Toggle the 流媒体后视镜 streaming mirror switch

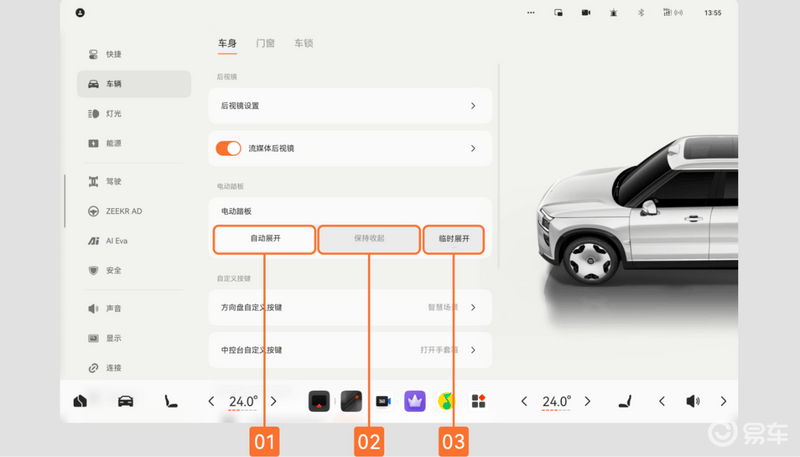pyautogui.click(x=229, y=148)
